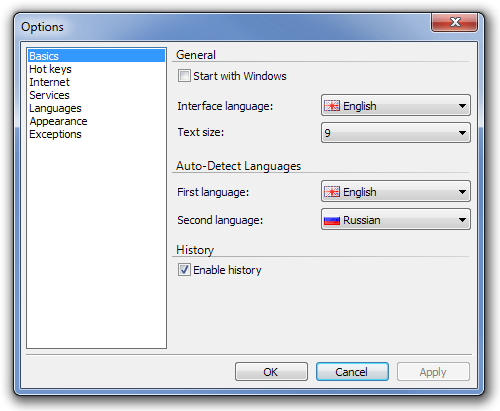Enable the Start with Windows checkbox
500x411 pixels.
coord(184,76)
